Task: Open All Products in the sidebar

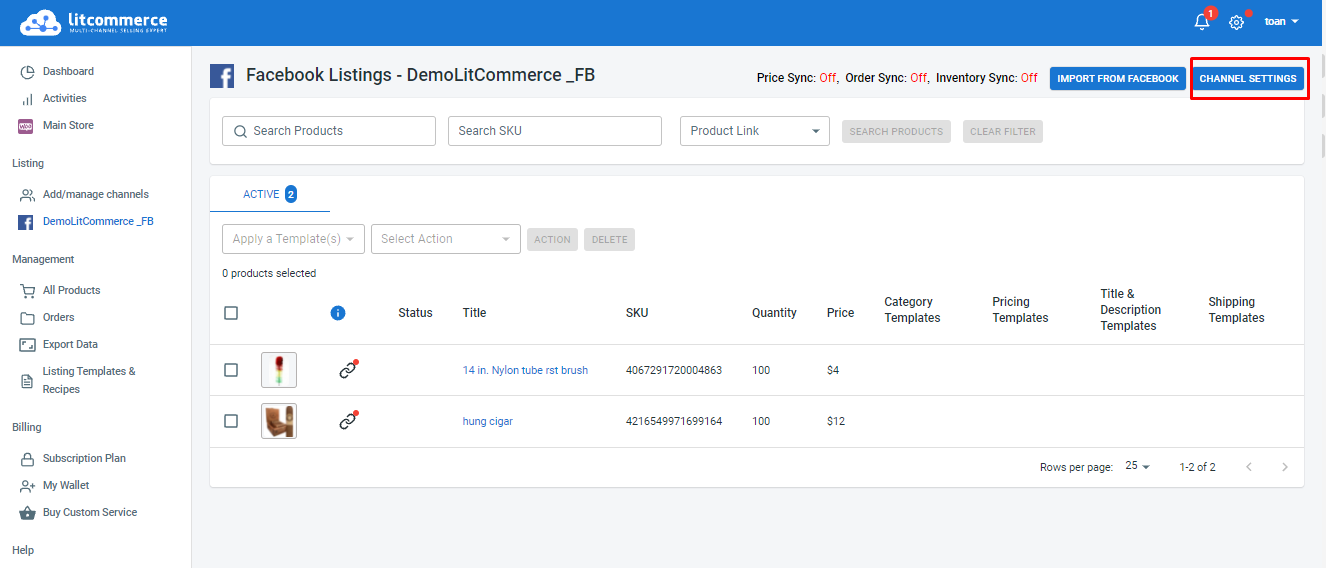Action: coord(71,291)
